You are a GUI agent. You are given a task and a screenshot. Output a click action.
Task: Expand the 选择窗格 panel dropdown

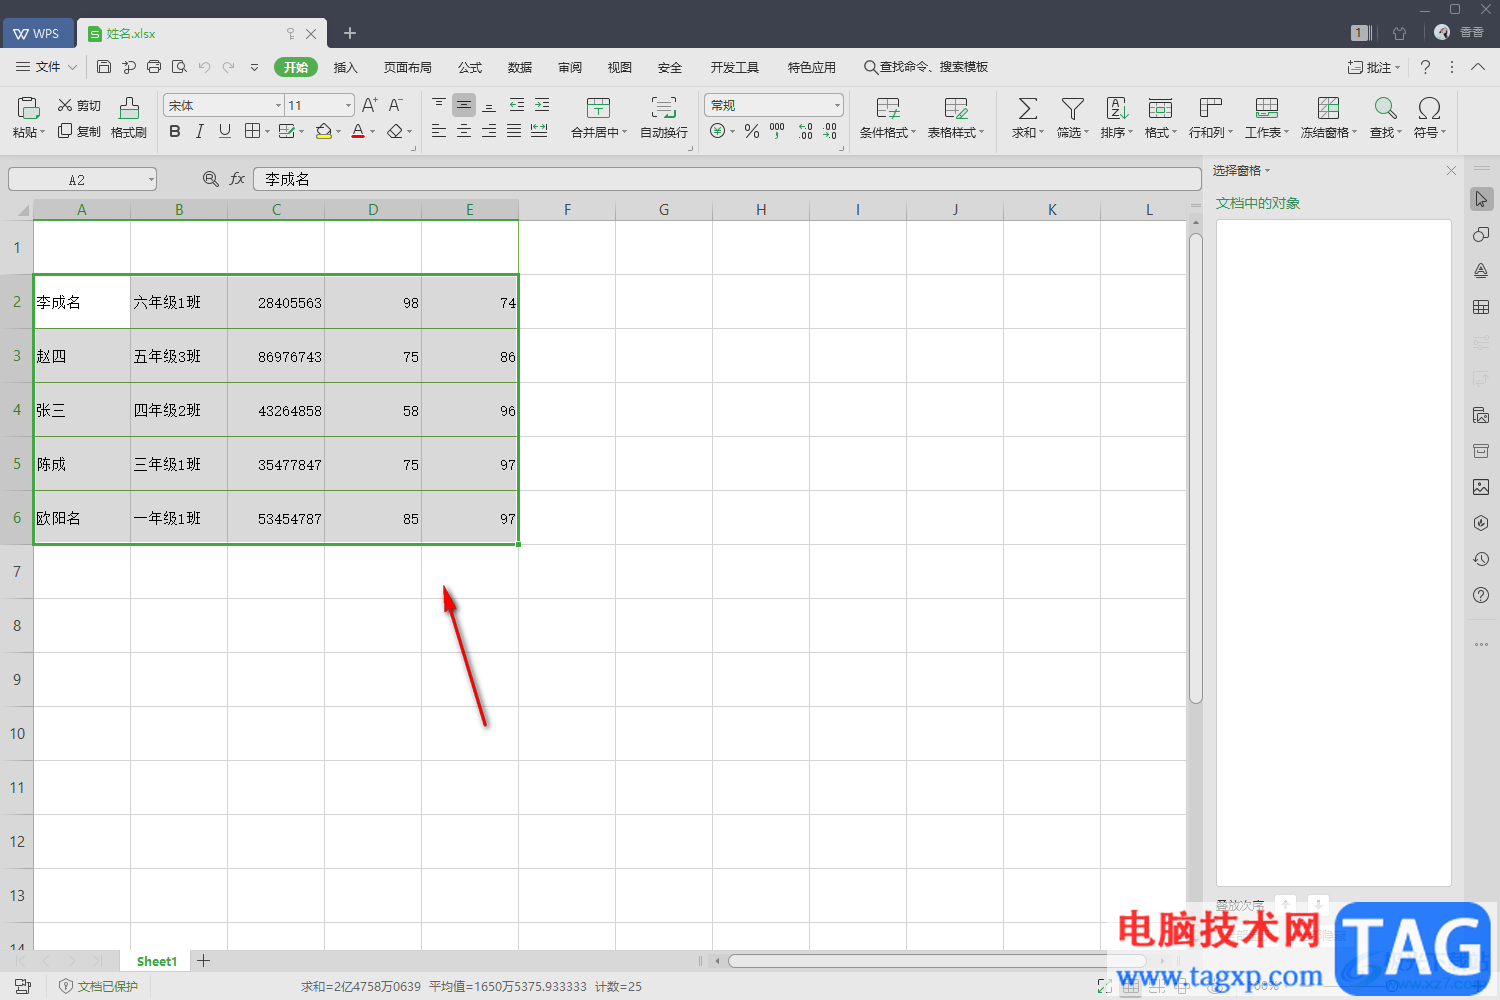(1267, 171)
